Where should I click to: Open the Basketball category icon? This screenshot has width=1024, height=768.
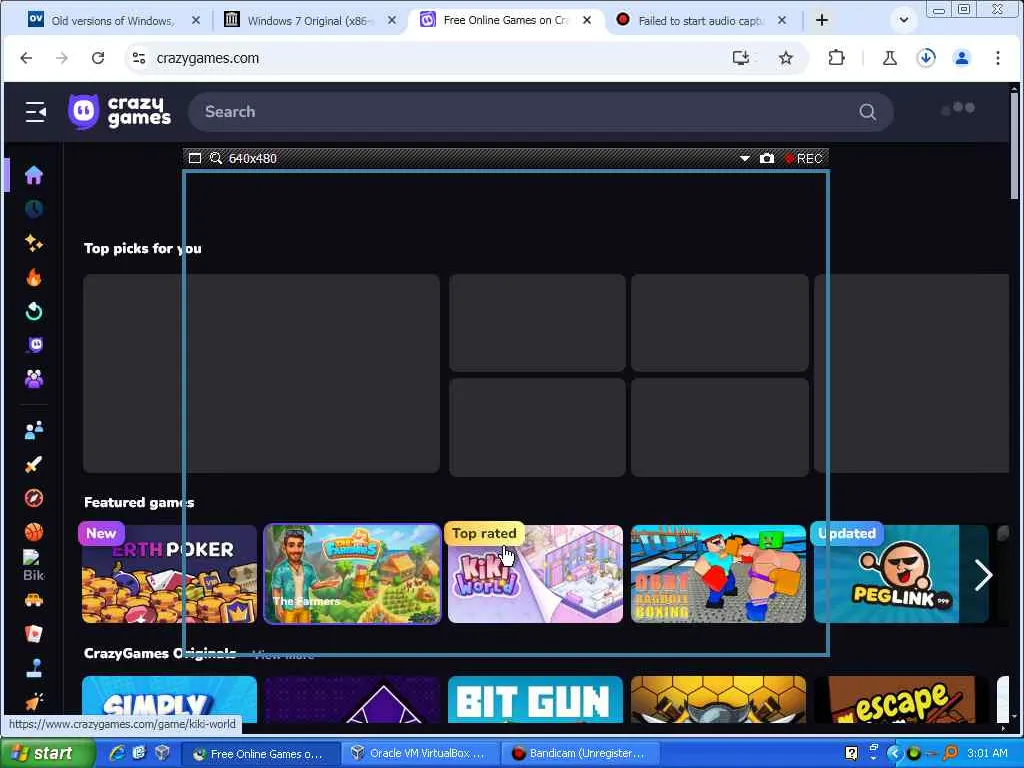(x=34, y=532)
